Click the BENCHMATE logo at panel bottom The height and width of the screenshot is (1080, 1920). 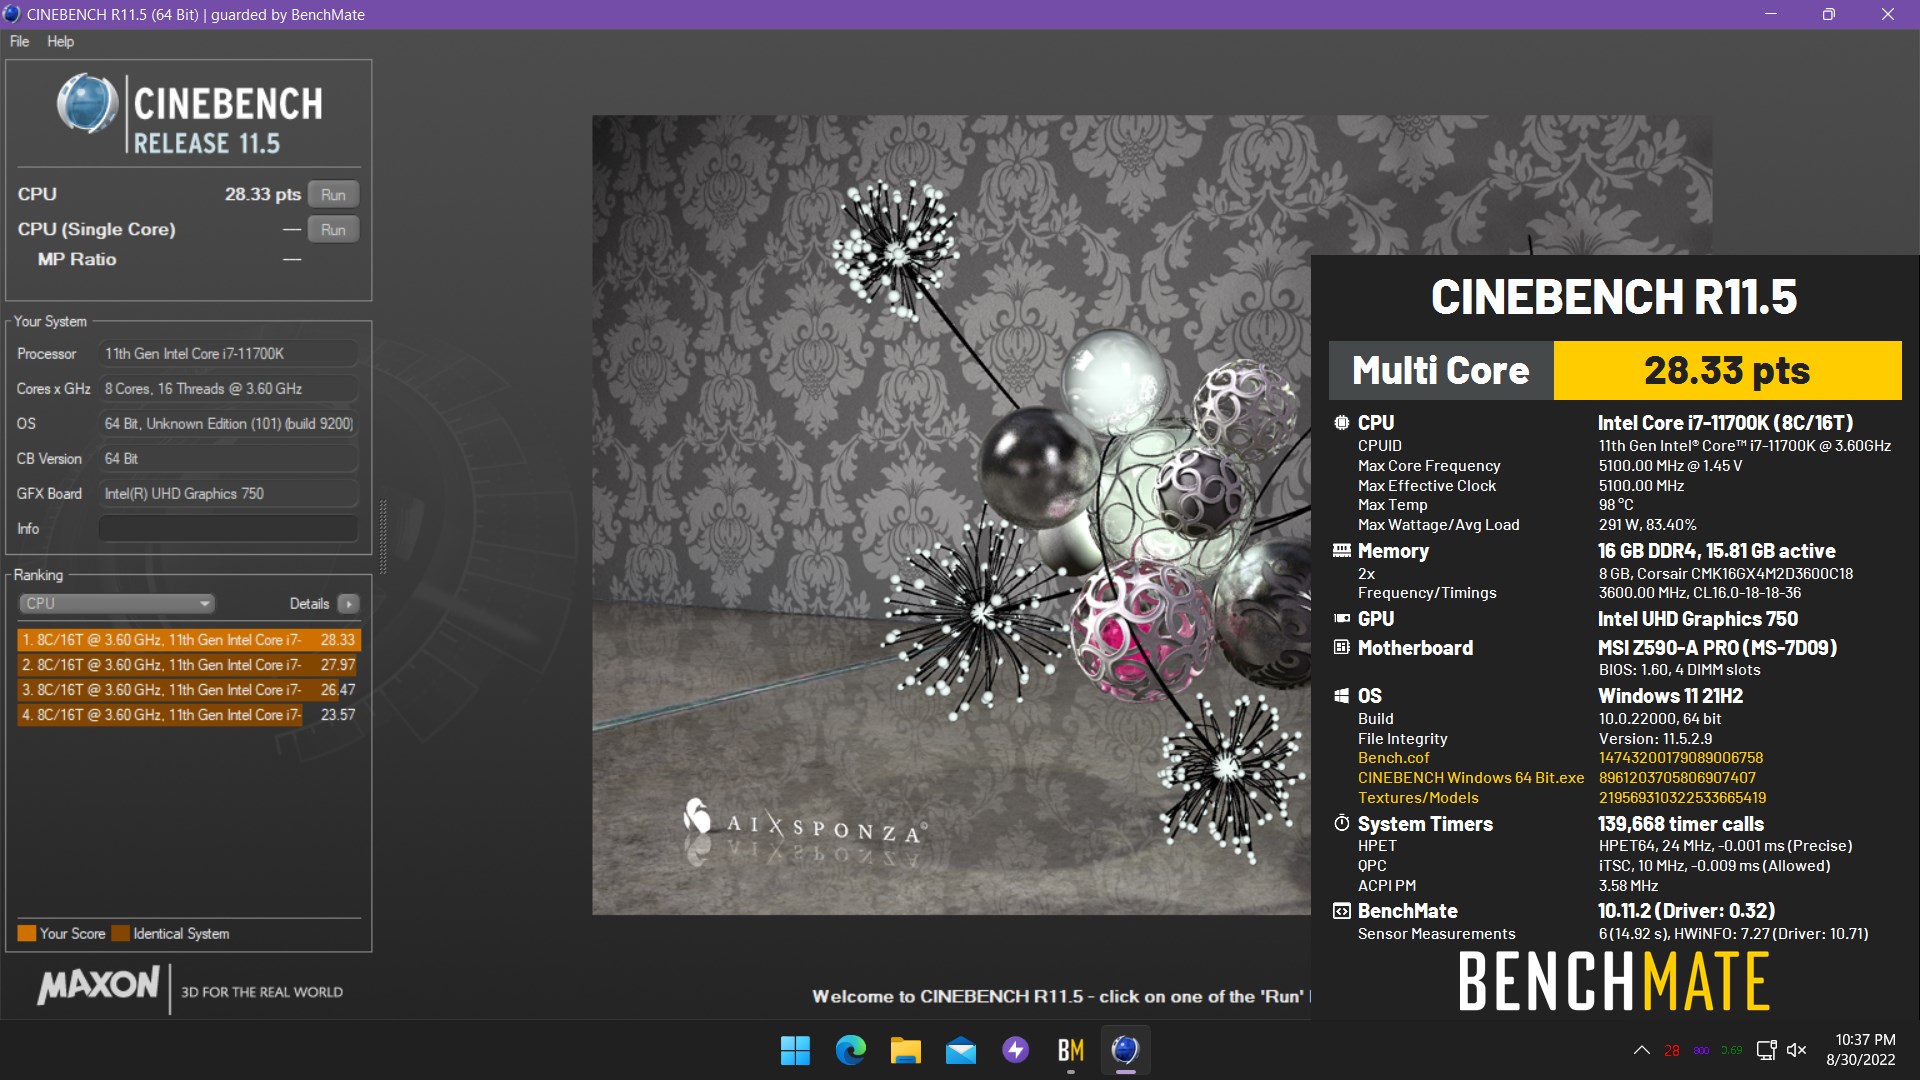click(x=1614, y=981)
